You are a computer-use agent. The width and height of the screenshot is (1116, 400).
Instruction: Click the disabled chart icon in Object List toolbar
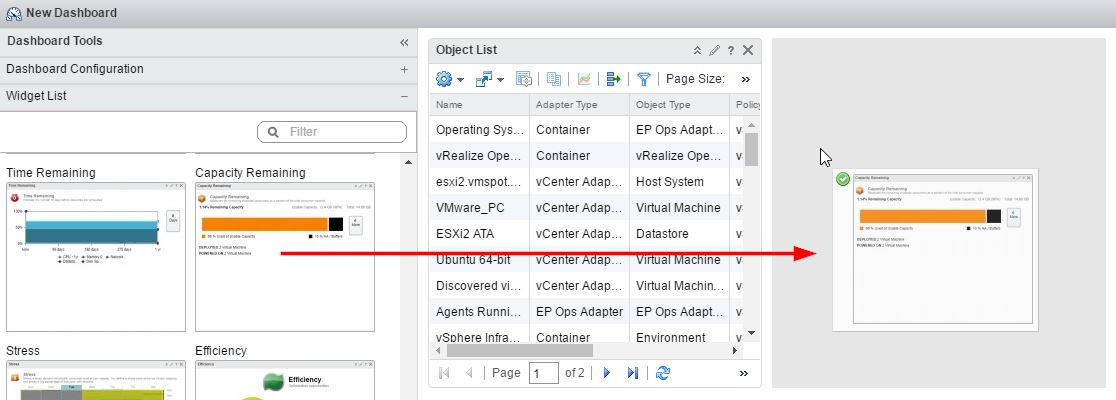pos(584,79)
